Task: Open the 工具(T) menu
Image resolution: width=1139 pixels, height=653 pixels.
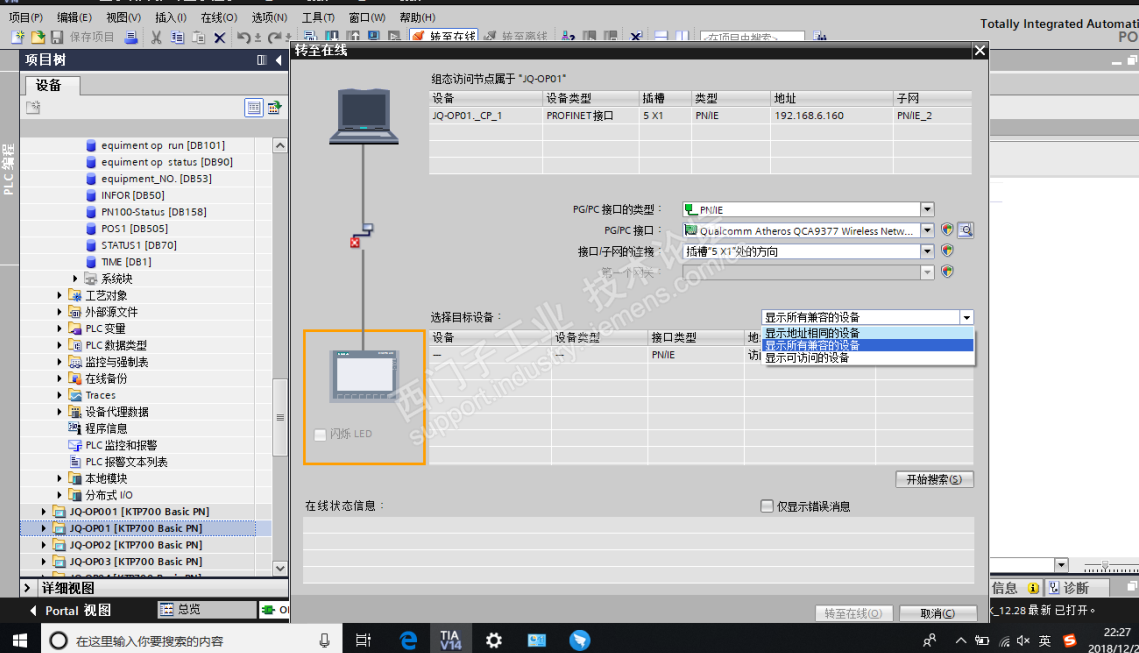Action: 318,17
